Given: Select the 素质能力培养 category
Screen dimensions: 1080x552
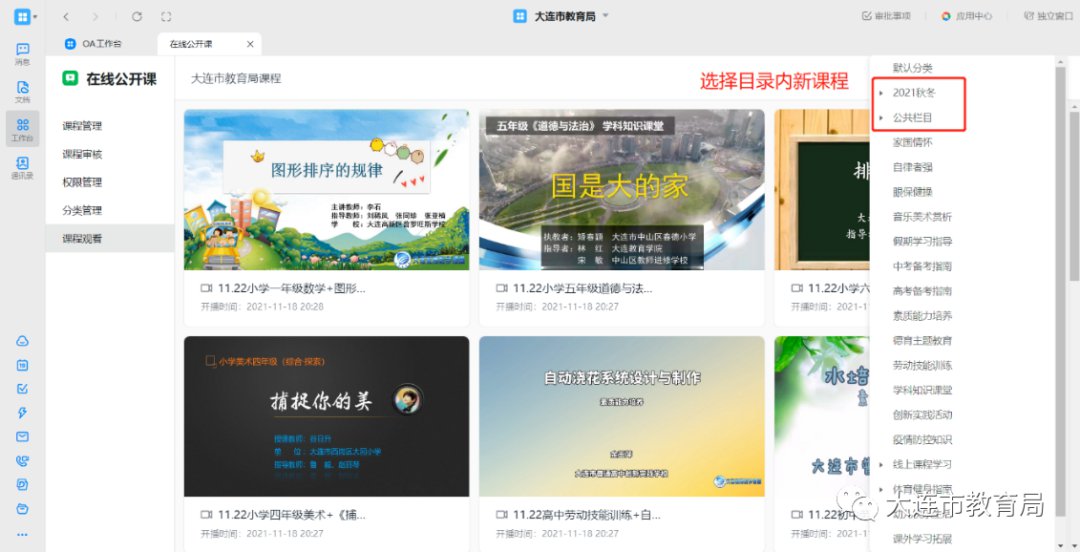Looking at the screenshot, I should pyautogui.click(x=922, y=316).
